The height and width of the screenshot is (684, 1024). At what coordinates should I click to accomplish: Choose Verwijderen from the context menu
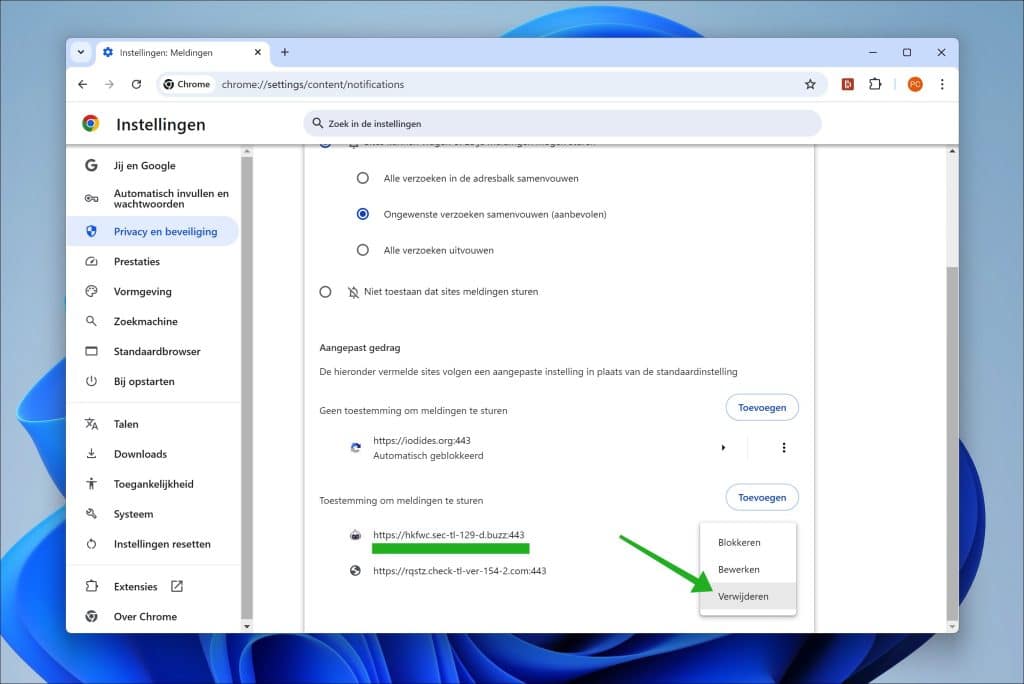748,596
